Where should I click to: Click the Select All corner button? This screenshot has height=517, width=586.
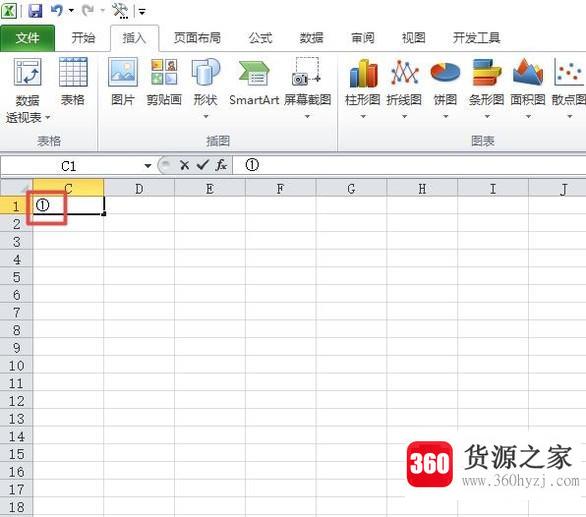point(16,188)
